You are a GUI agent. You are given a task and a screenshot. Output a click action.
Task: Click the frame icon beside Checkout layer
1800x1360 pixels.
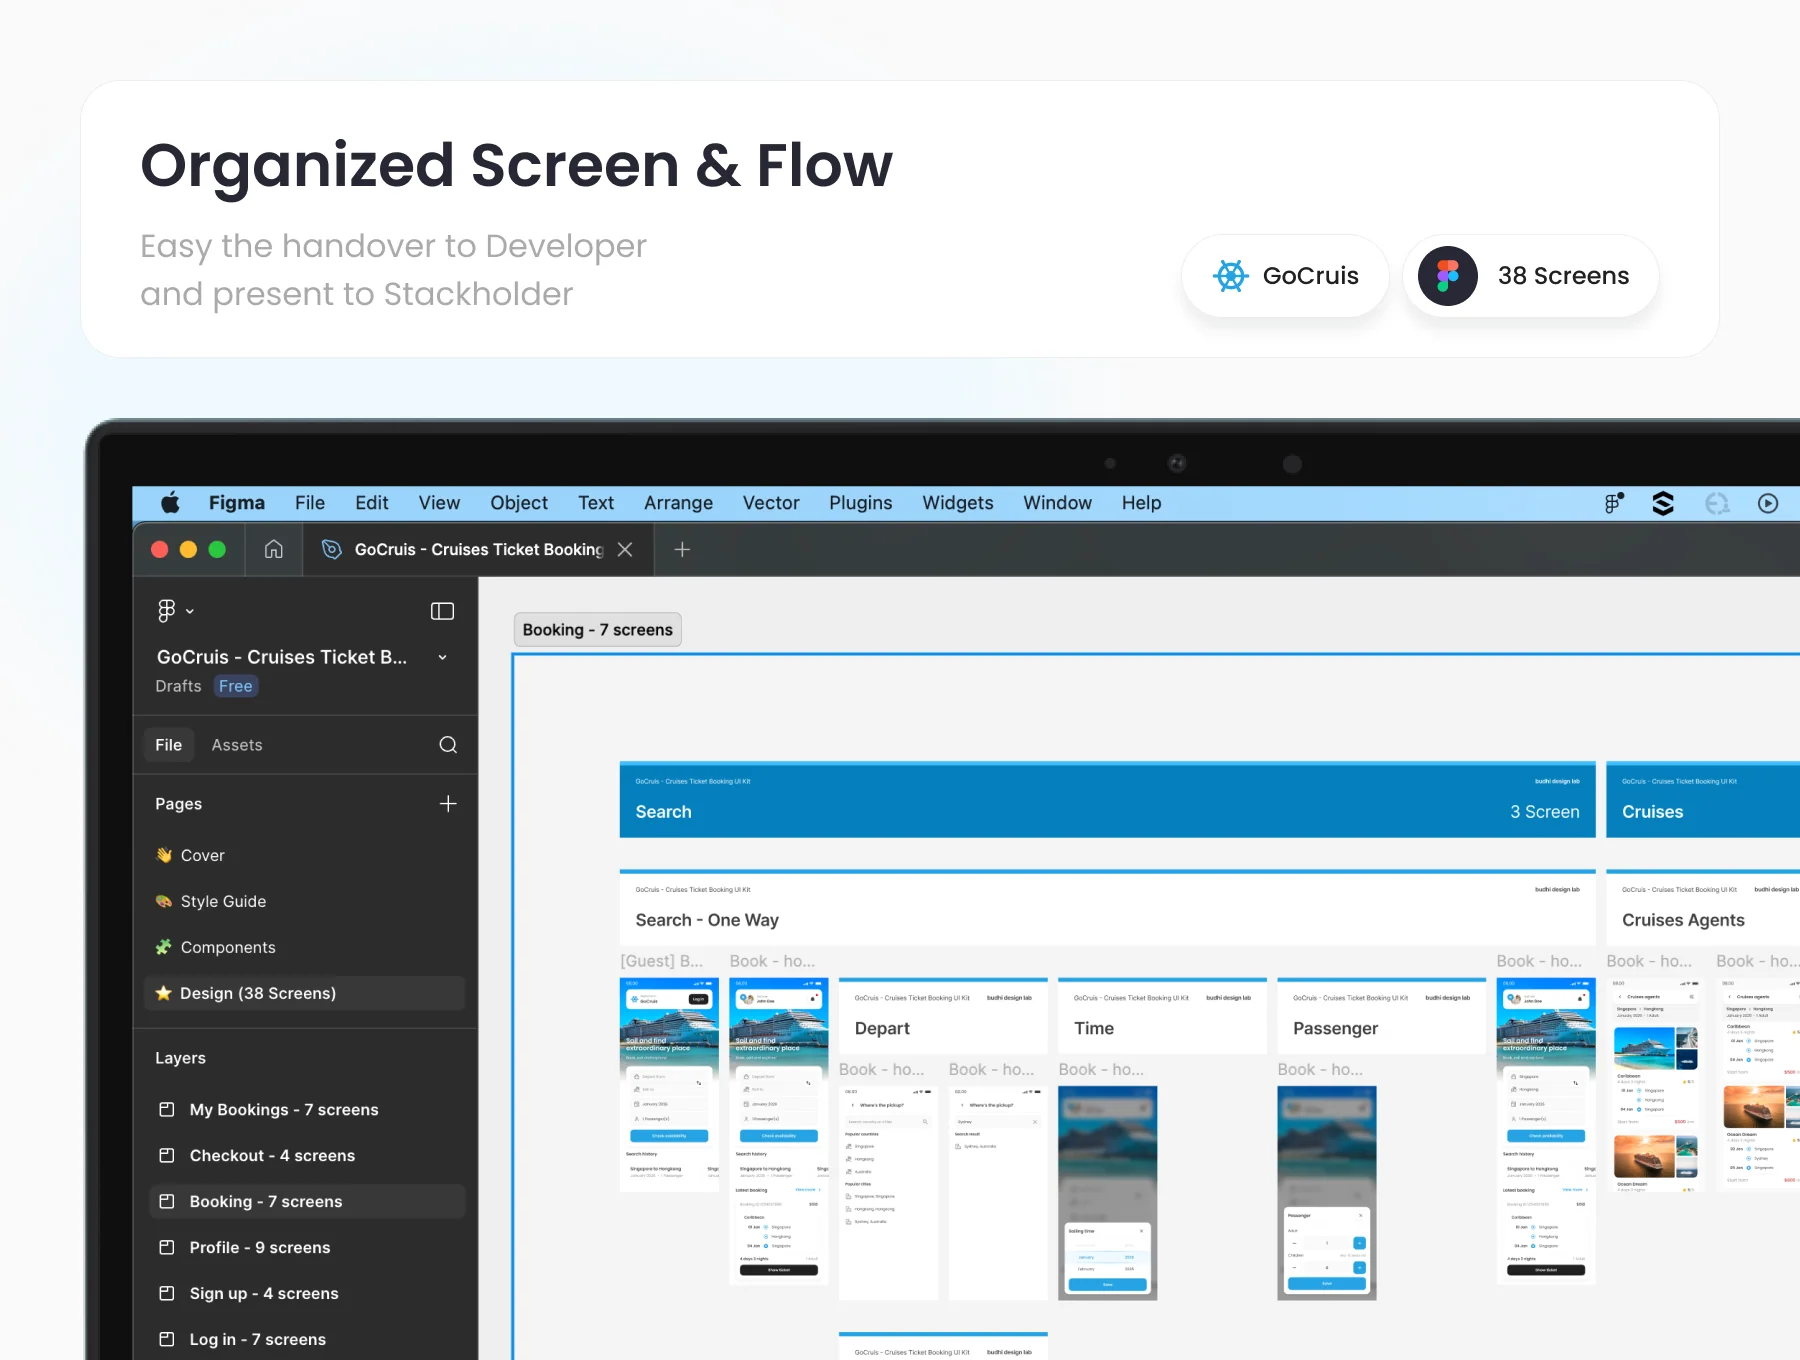(x=167, y=1155)
